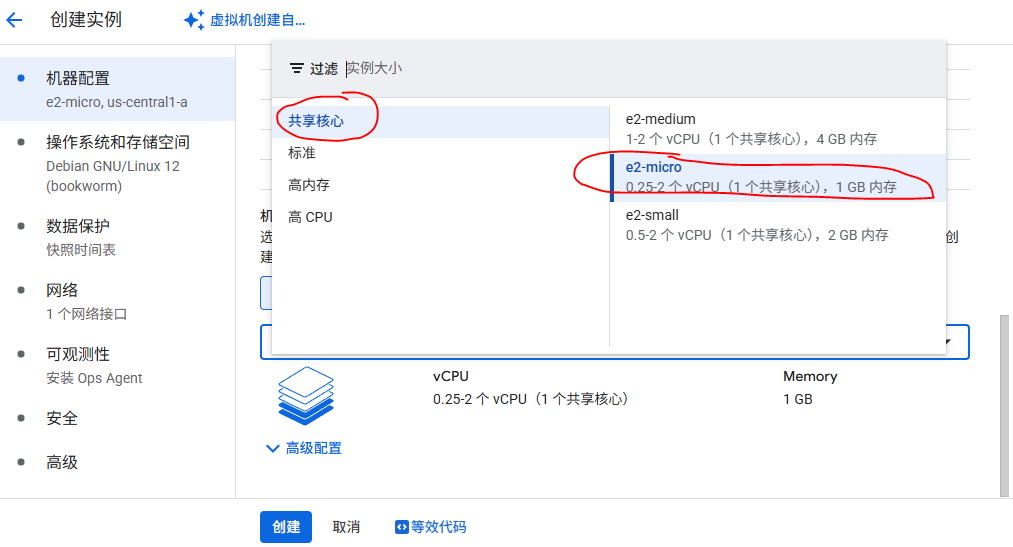Click the e2-micro, us-central1-a subtitle

[117, 102]
